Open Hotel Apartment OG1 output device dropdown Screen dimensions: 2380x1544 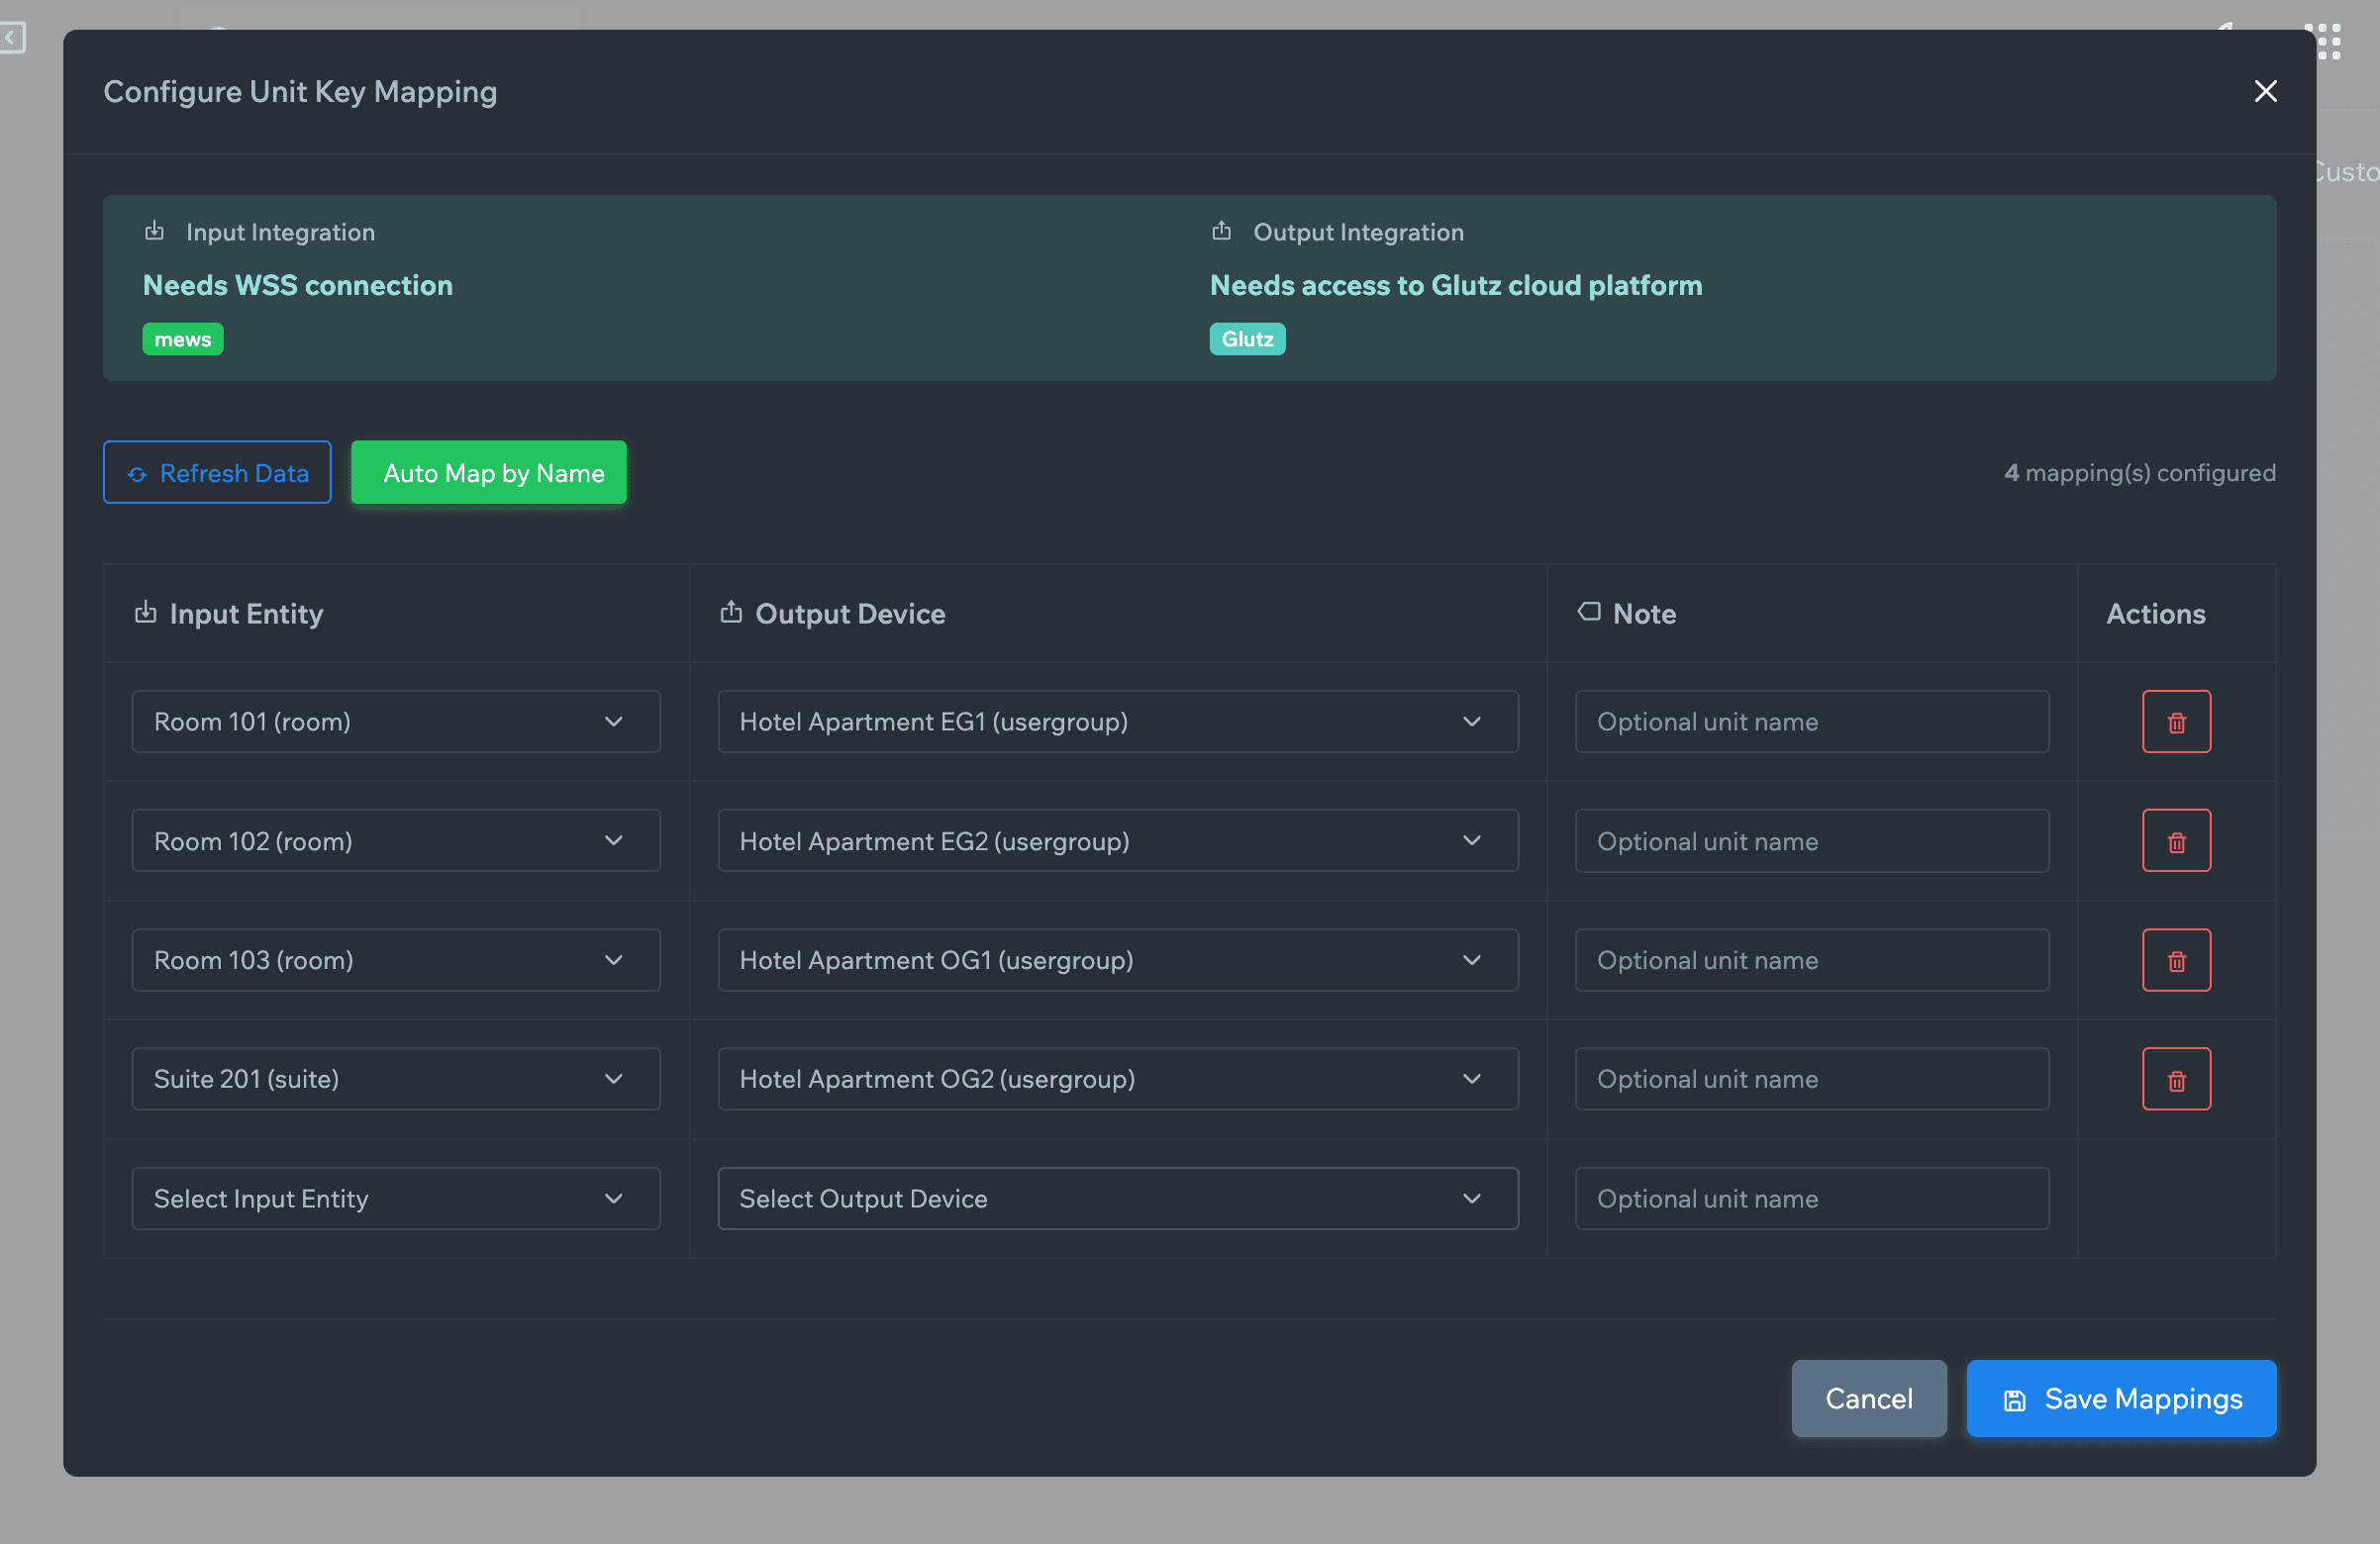pyautogui.click(x=1117, y=959)
